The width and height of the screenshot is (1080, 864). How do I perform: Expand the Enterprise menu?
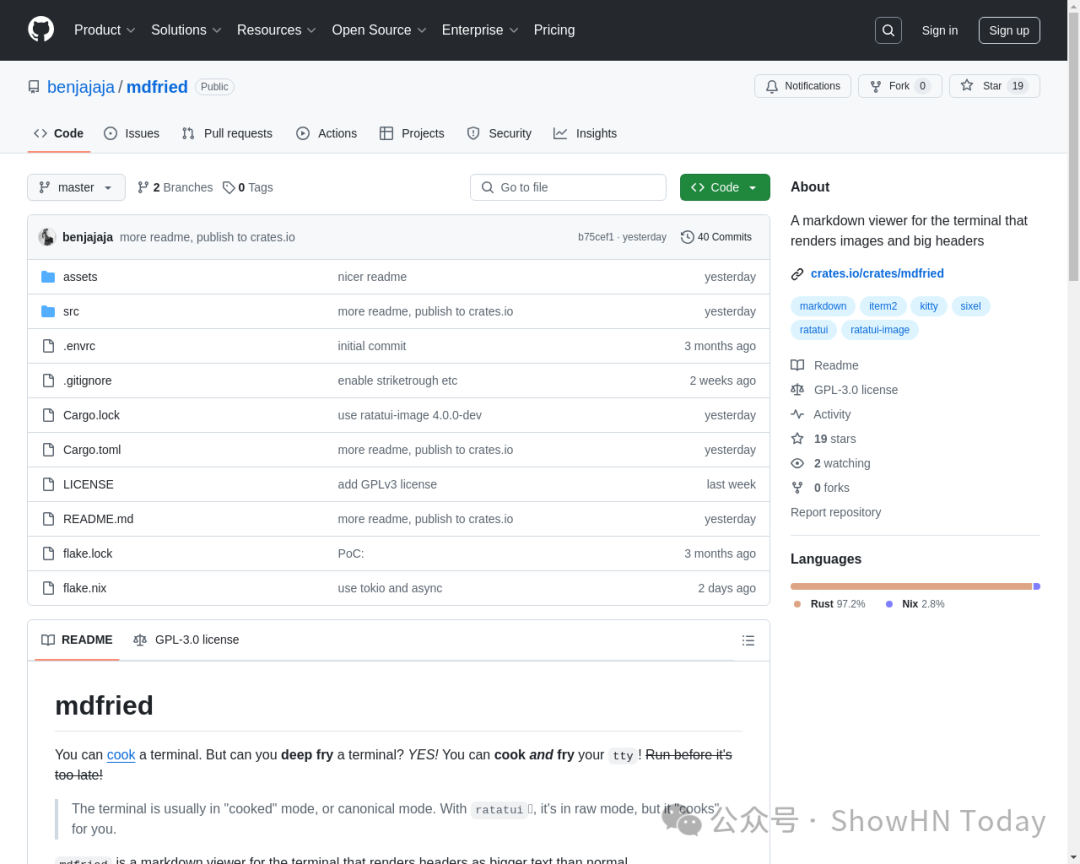click(x=480, y=30)
